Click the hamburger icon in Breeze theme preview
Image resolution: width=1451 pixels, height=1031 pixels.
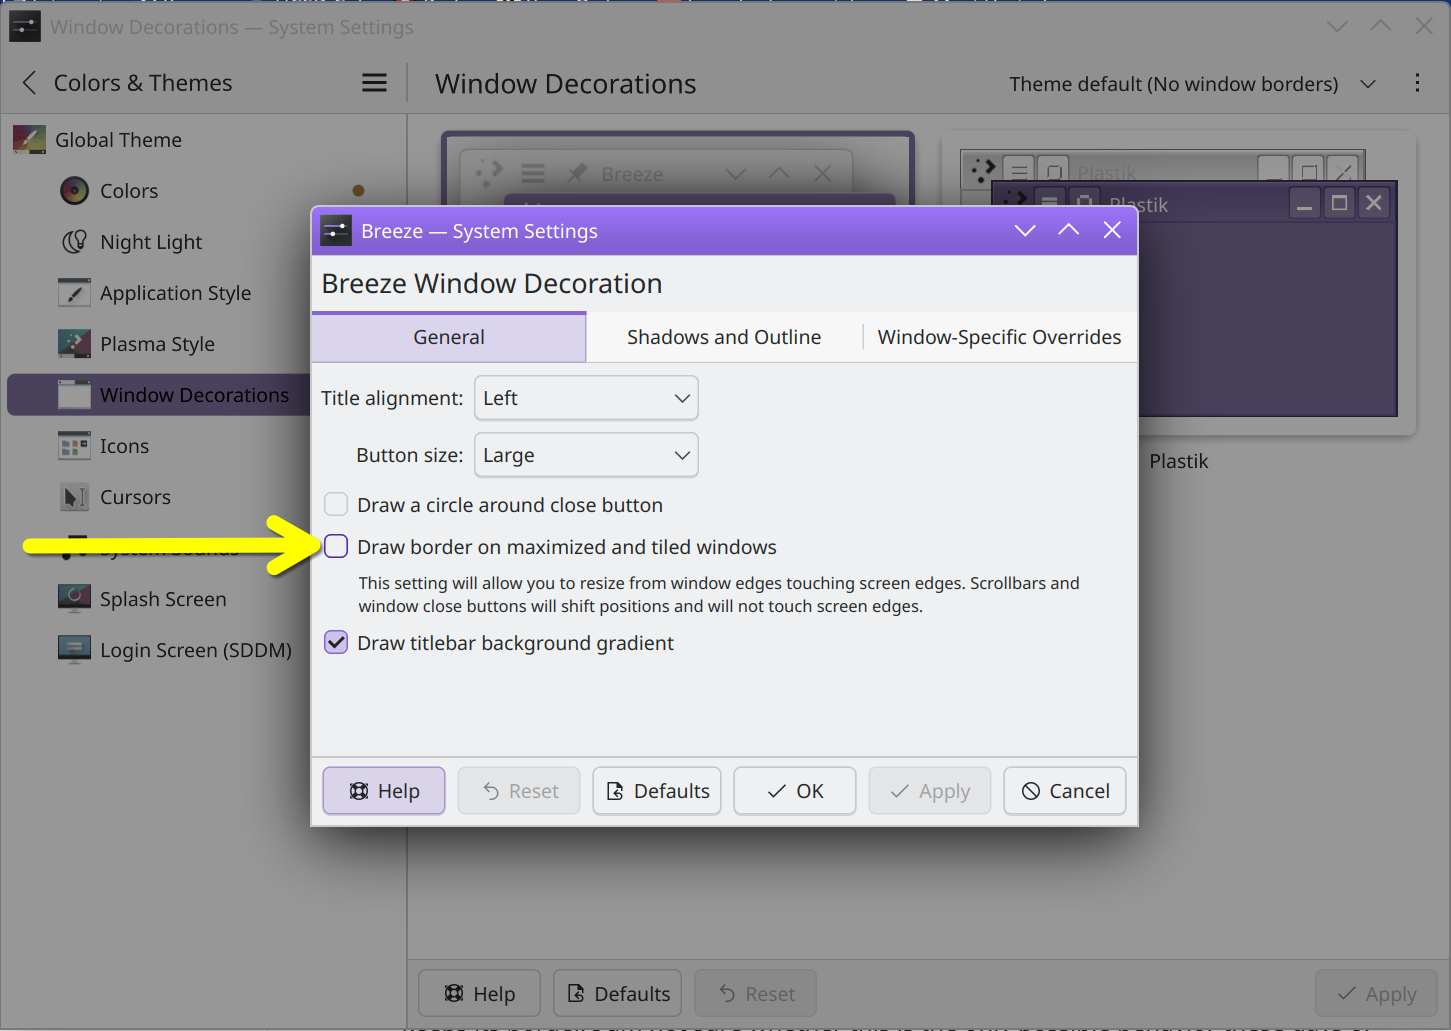533,173
